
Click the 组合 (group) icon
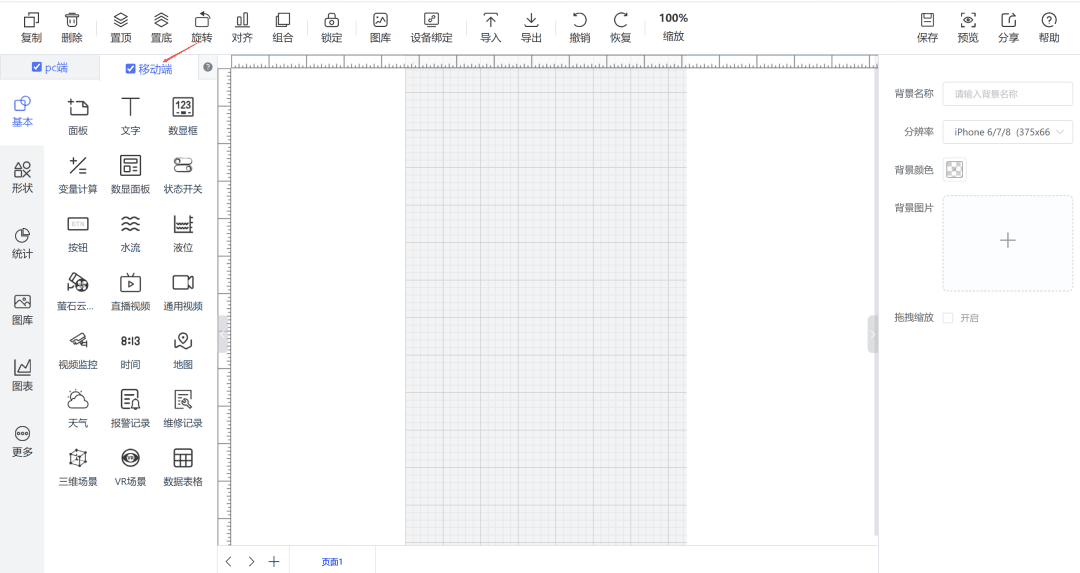pyautogui.click(x=282, y=28)
